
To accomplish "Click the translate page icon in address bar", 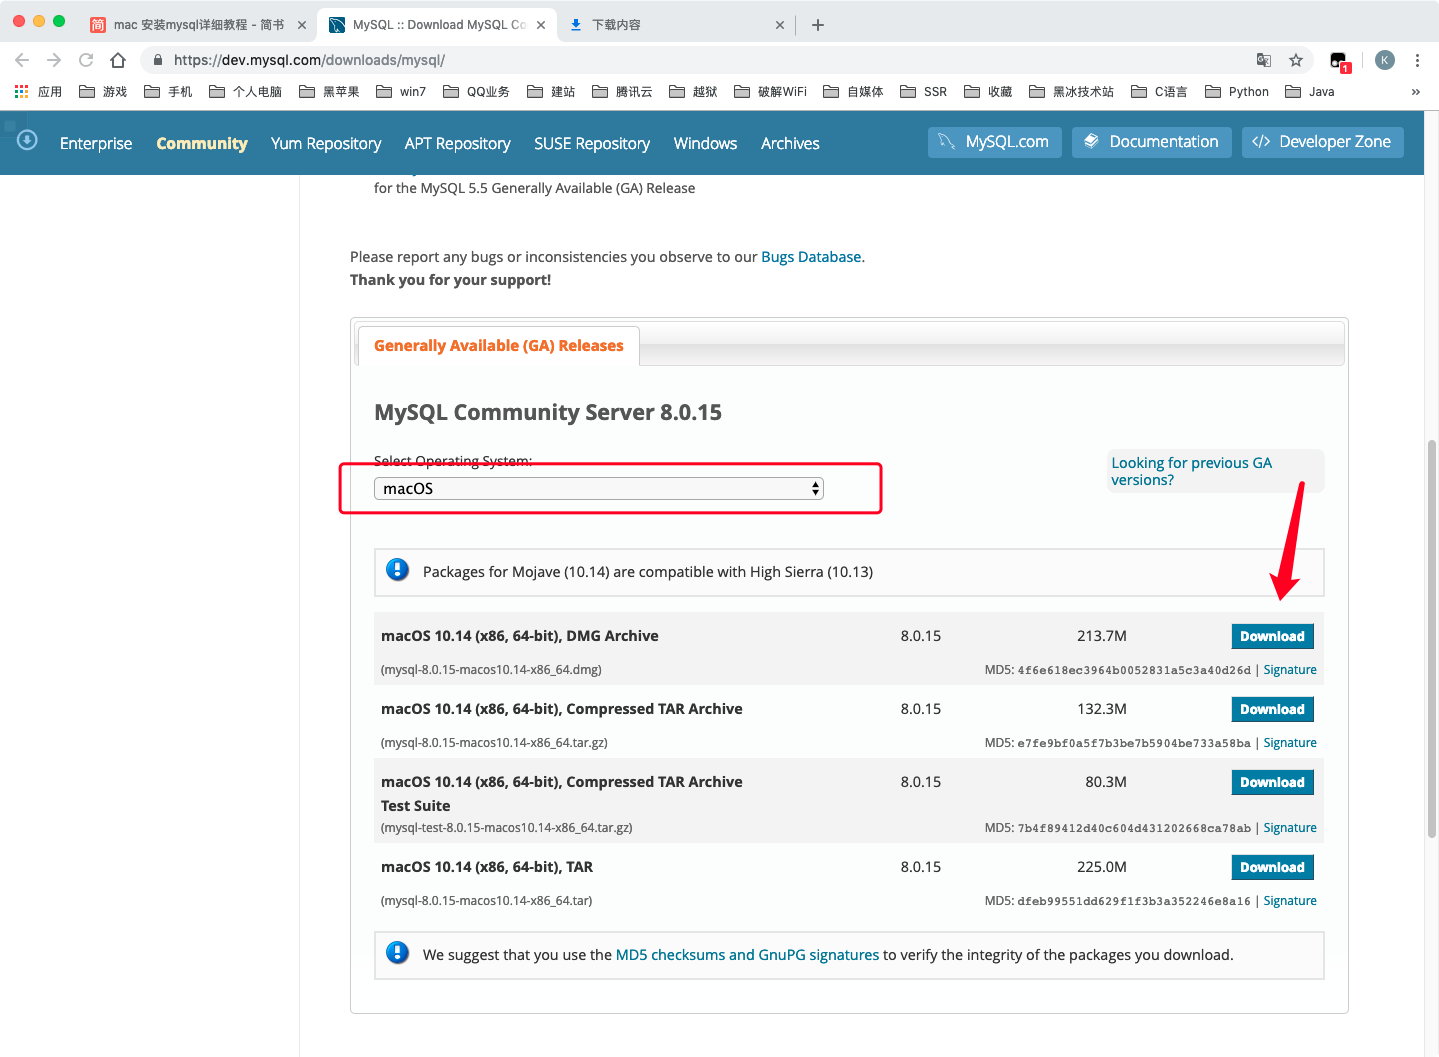I will click(x=1264, y=60).
